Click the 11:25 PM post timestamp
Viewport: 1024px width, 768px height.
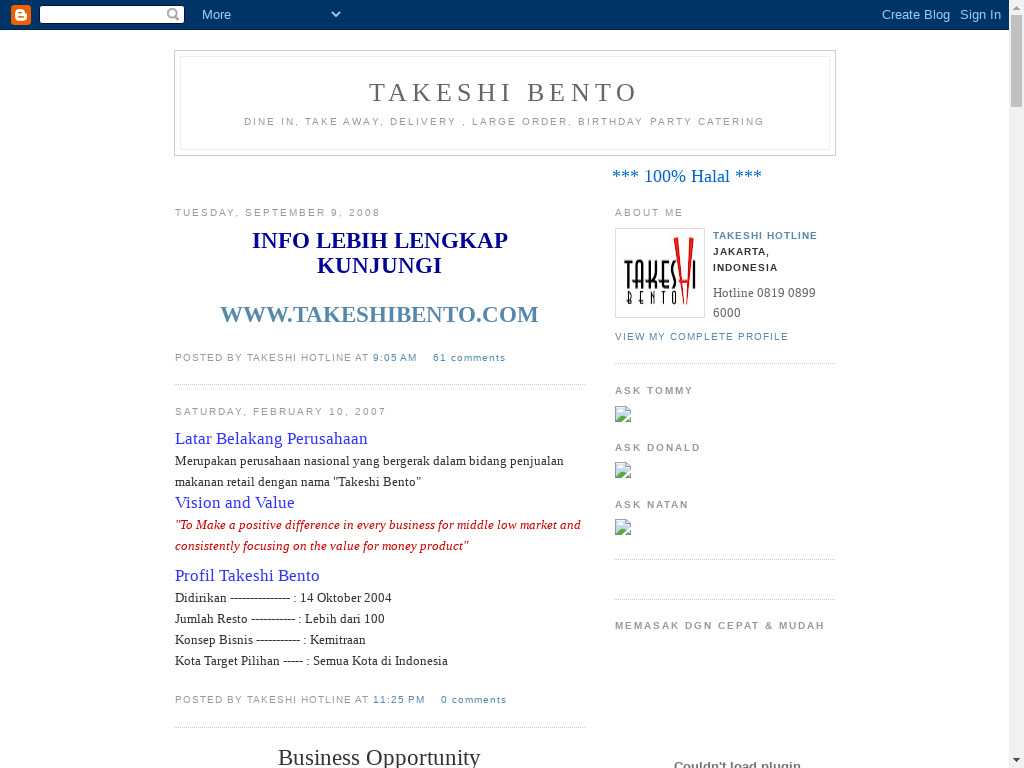tap(399, 700)
